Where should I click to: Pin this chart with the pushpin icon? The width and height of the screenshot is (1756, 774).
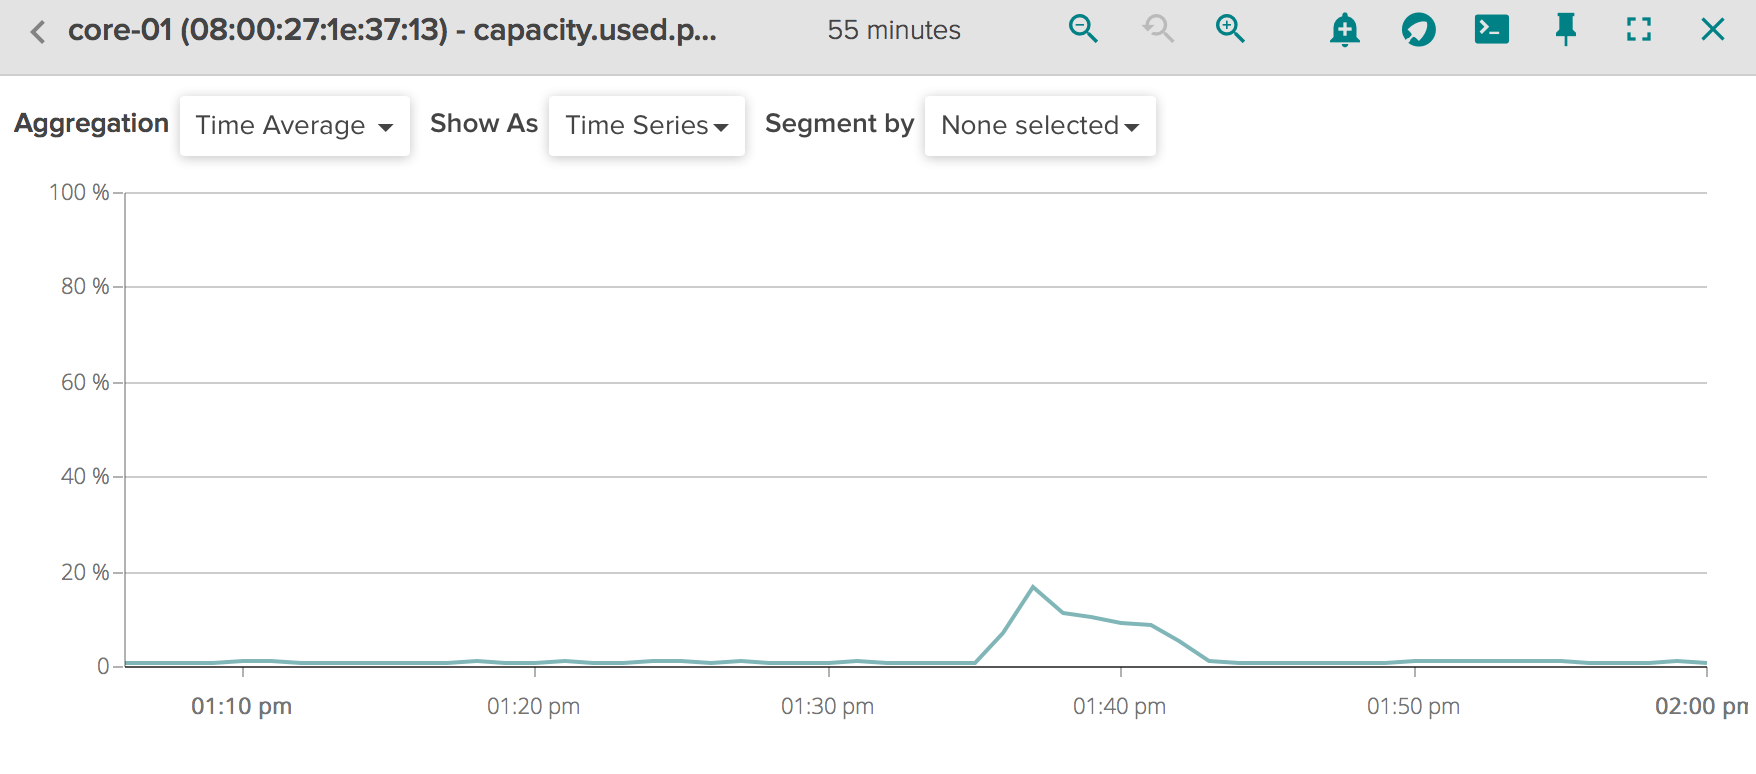[1565, 30]
